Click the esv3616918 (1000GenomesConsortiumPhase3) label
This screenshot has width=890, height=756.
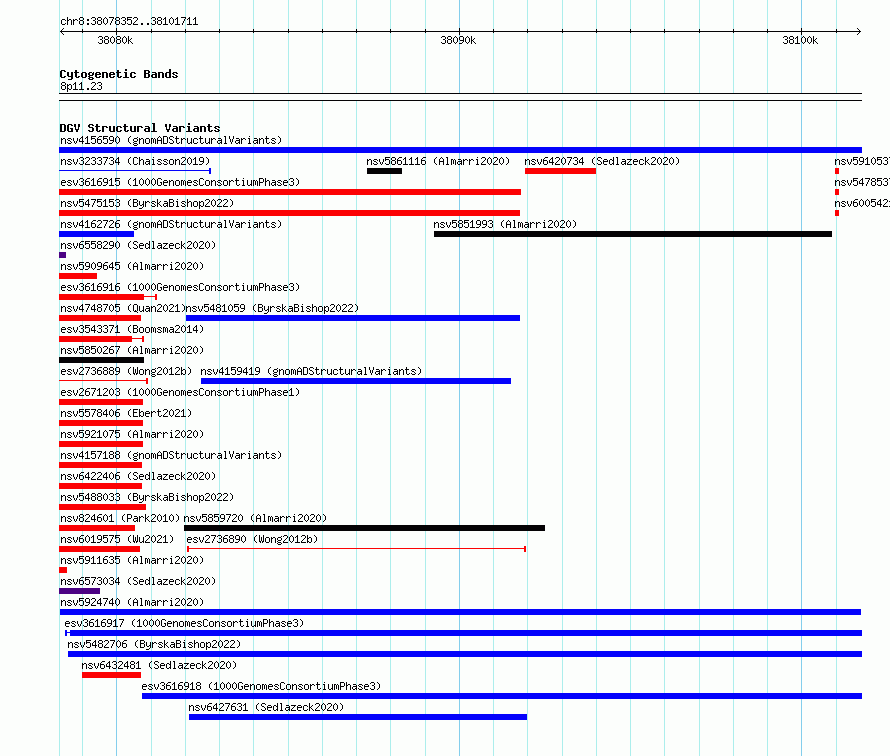261,686
